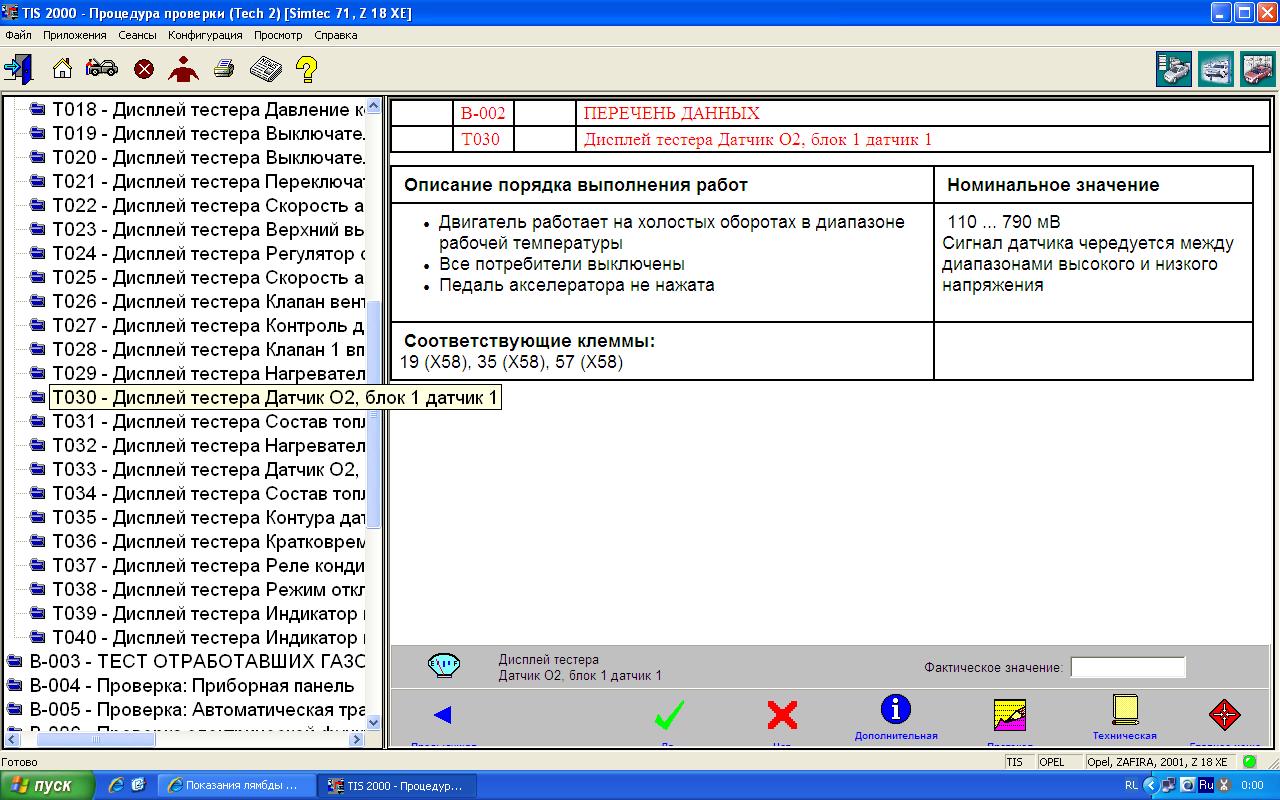This screenshot has width=1280, height=800.
Task: Click language indicator Ru in tray
Action: point(1206,785)
